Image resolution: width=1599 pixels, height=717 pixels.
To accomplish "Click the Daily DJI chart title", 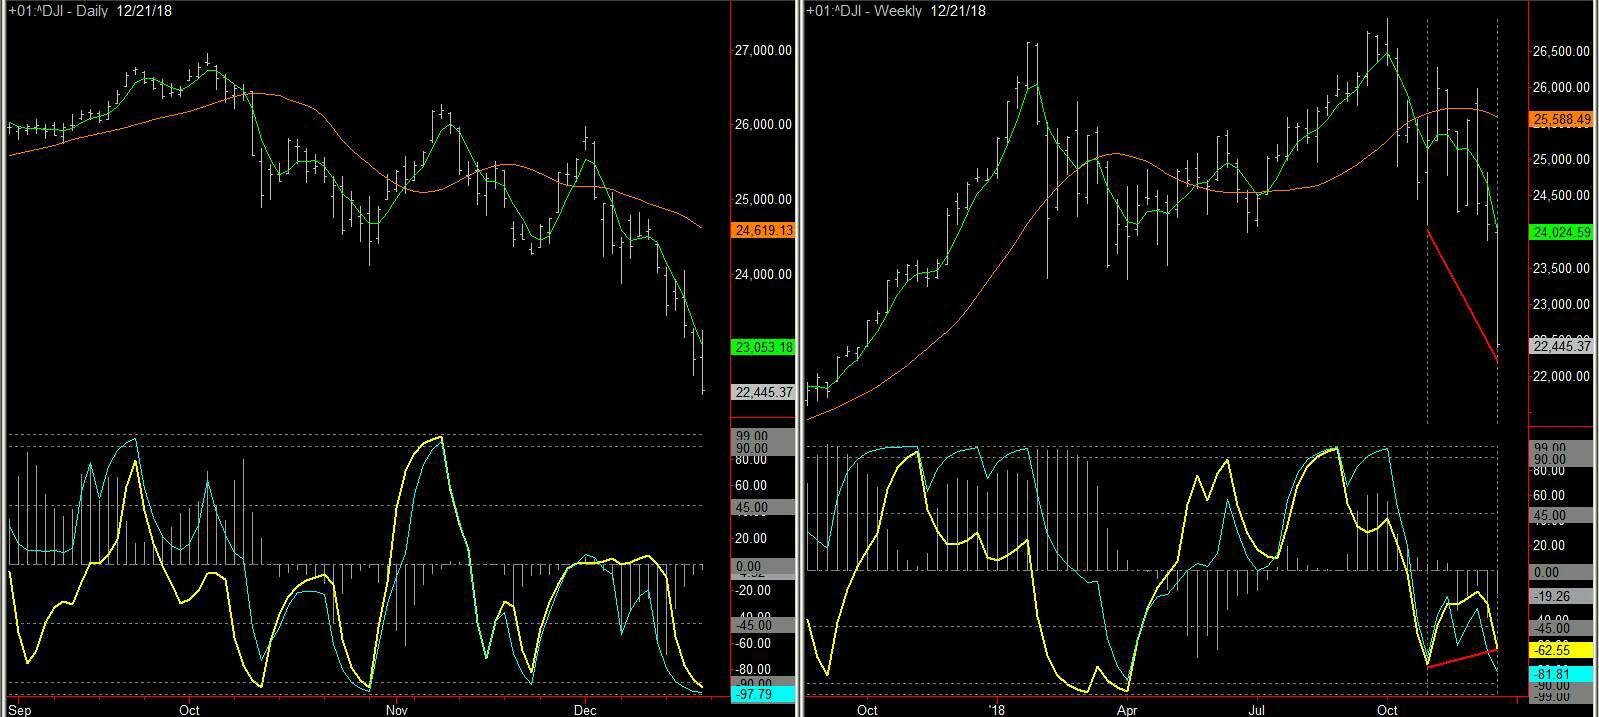I will 89,10.
